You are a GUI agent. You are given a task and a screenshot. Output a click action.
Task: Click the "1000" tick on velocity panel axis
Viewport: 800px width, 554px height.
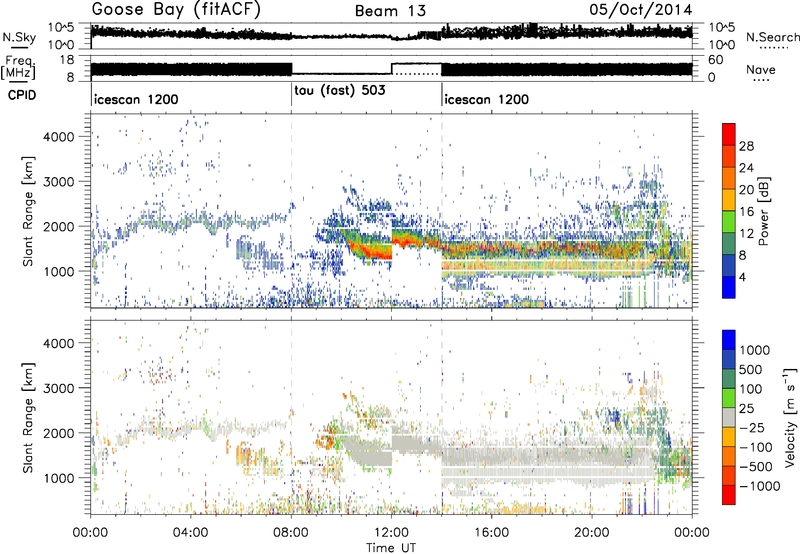pos(58,478)
